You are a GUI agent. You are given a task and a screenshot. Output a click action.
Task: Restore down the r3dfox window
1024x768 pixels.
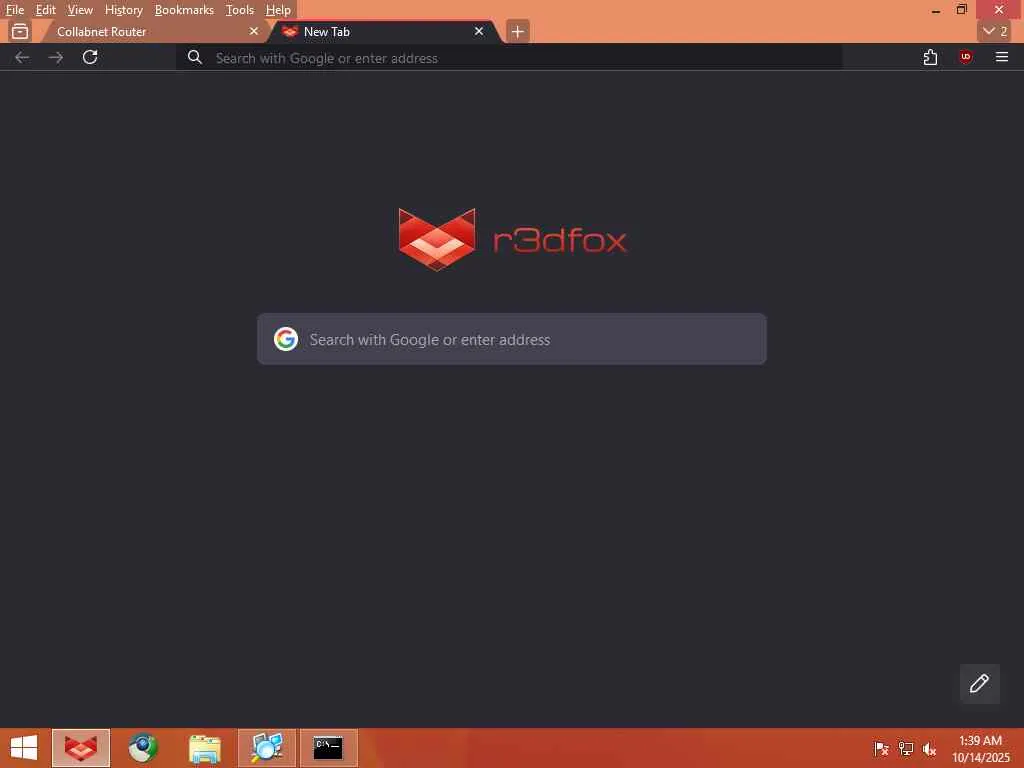[x=961, y=10]
